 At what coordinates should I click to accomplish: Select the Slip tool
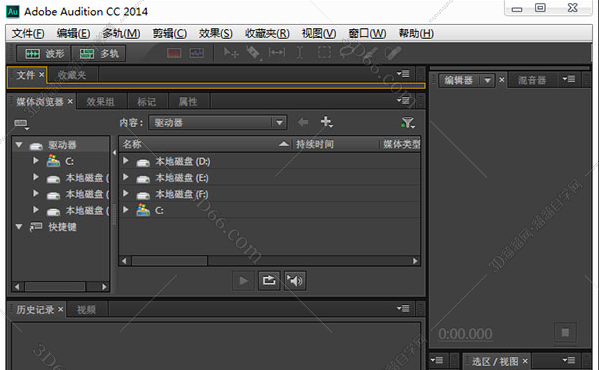point(277,52)
